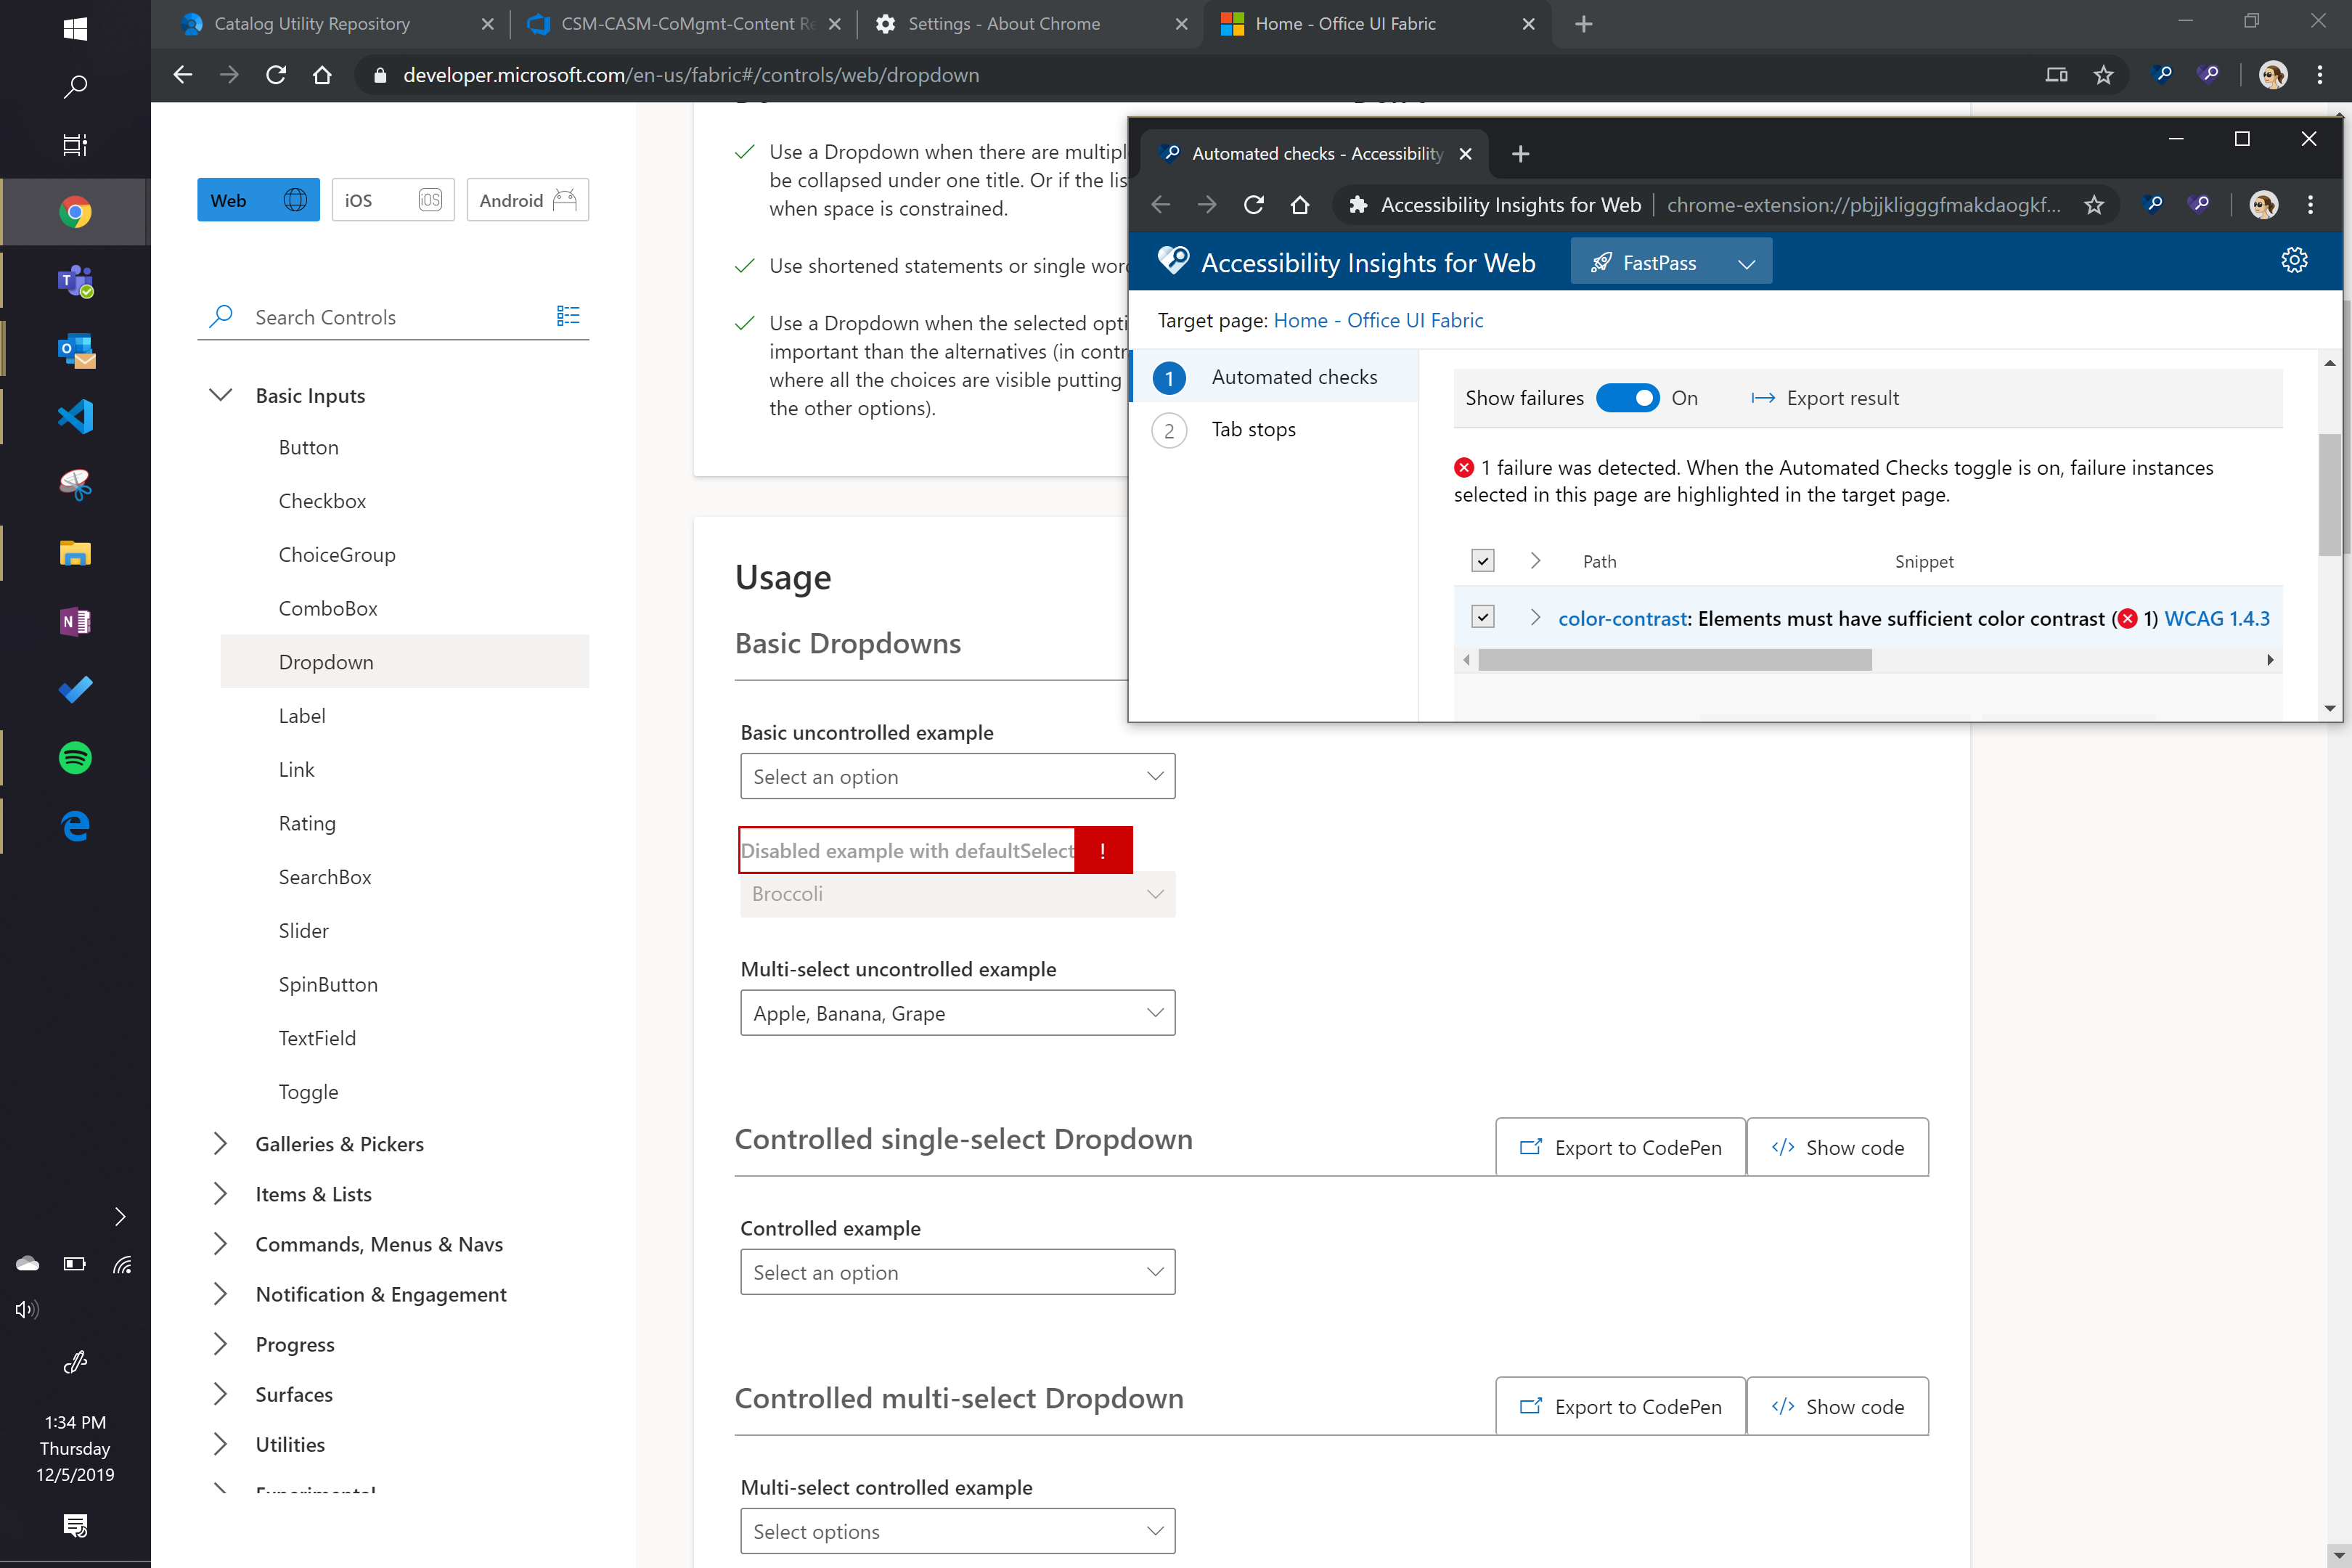
Task: Click the results horizontal scrollbar thumb
Action: coord(1675,660)
